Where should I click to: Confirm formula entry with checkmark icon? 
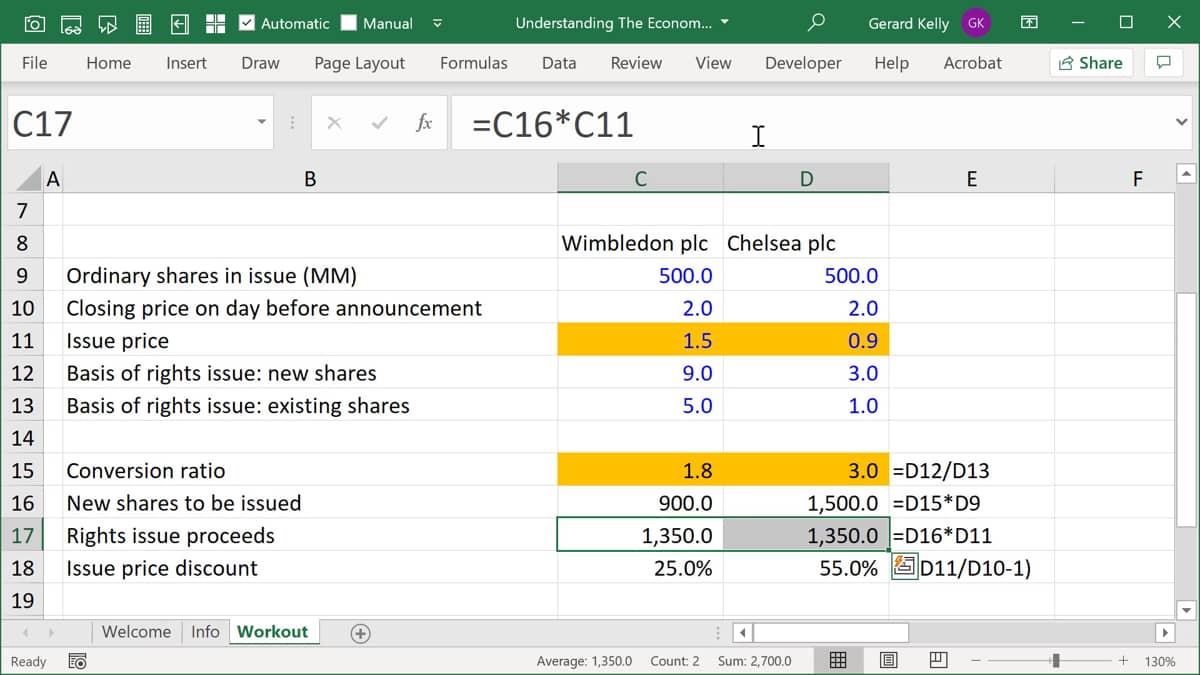[x=379, y=123]
